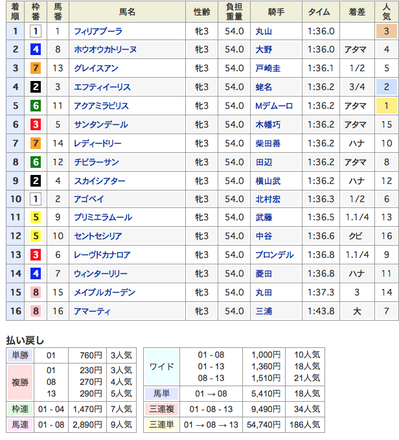The width and height of the screenshot is (399, 440).
Task: Open horse link レディードリー
Action: click(x=98, y=144)
